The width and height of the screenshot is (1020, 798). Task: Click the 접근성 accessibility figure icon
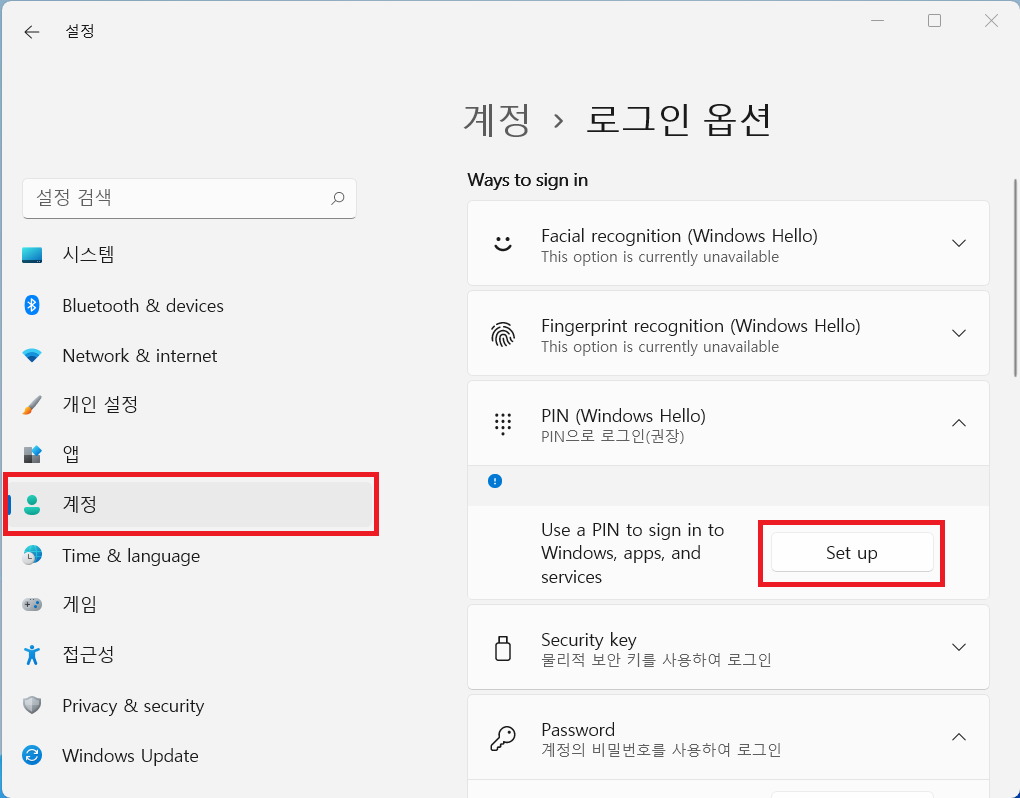32,654
